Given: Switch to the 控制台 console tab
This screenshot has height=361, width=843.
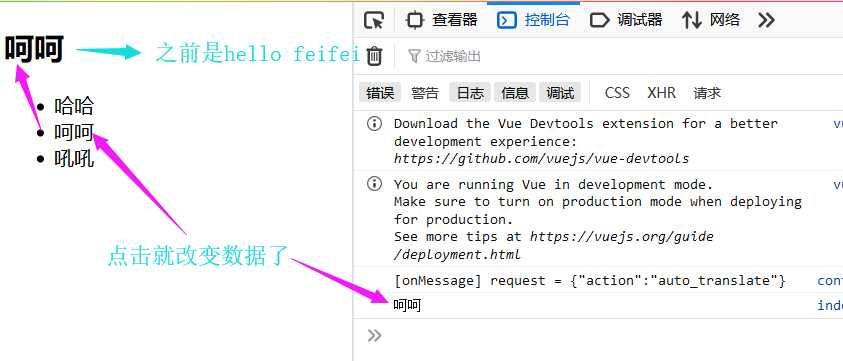Looking at the screenshot, I should (x=533, y=20).
